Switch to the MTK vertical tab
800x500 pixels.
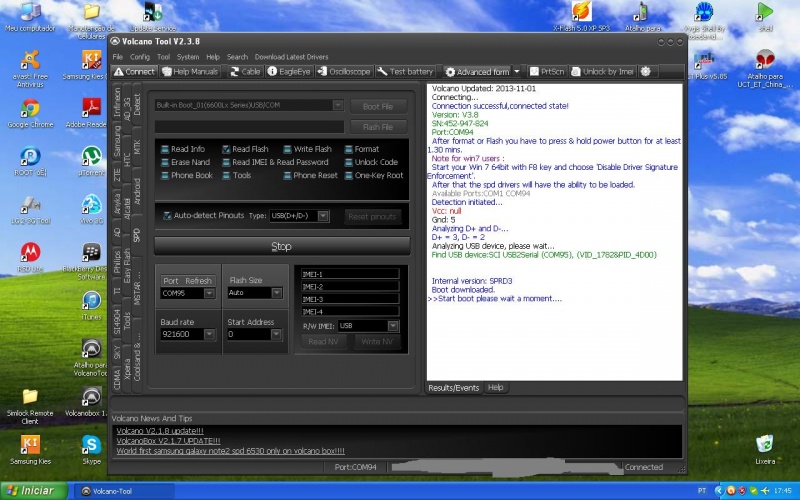137,147
